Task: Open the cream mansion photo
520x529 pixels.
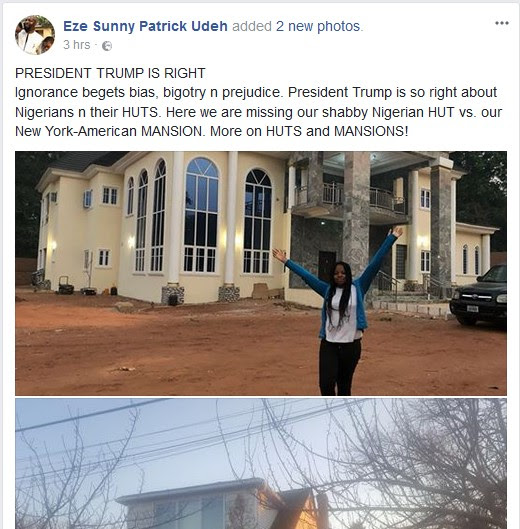Action: [261, 273]
